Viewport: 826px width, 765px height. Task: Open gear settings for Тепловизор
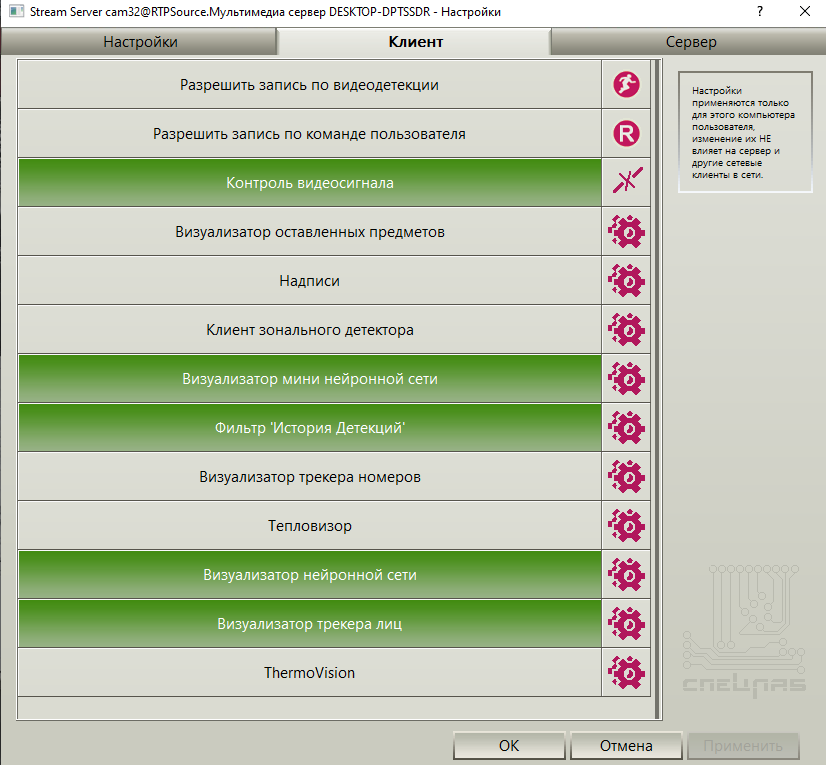pos(626,525)
